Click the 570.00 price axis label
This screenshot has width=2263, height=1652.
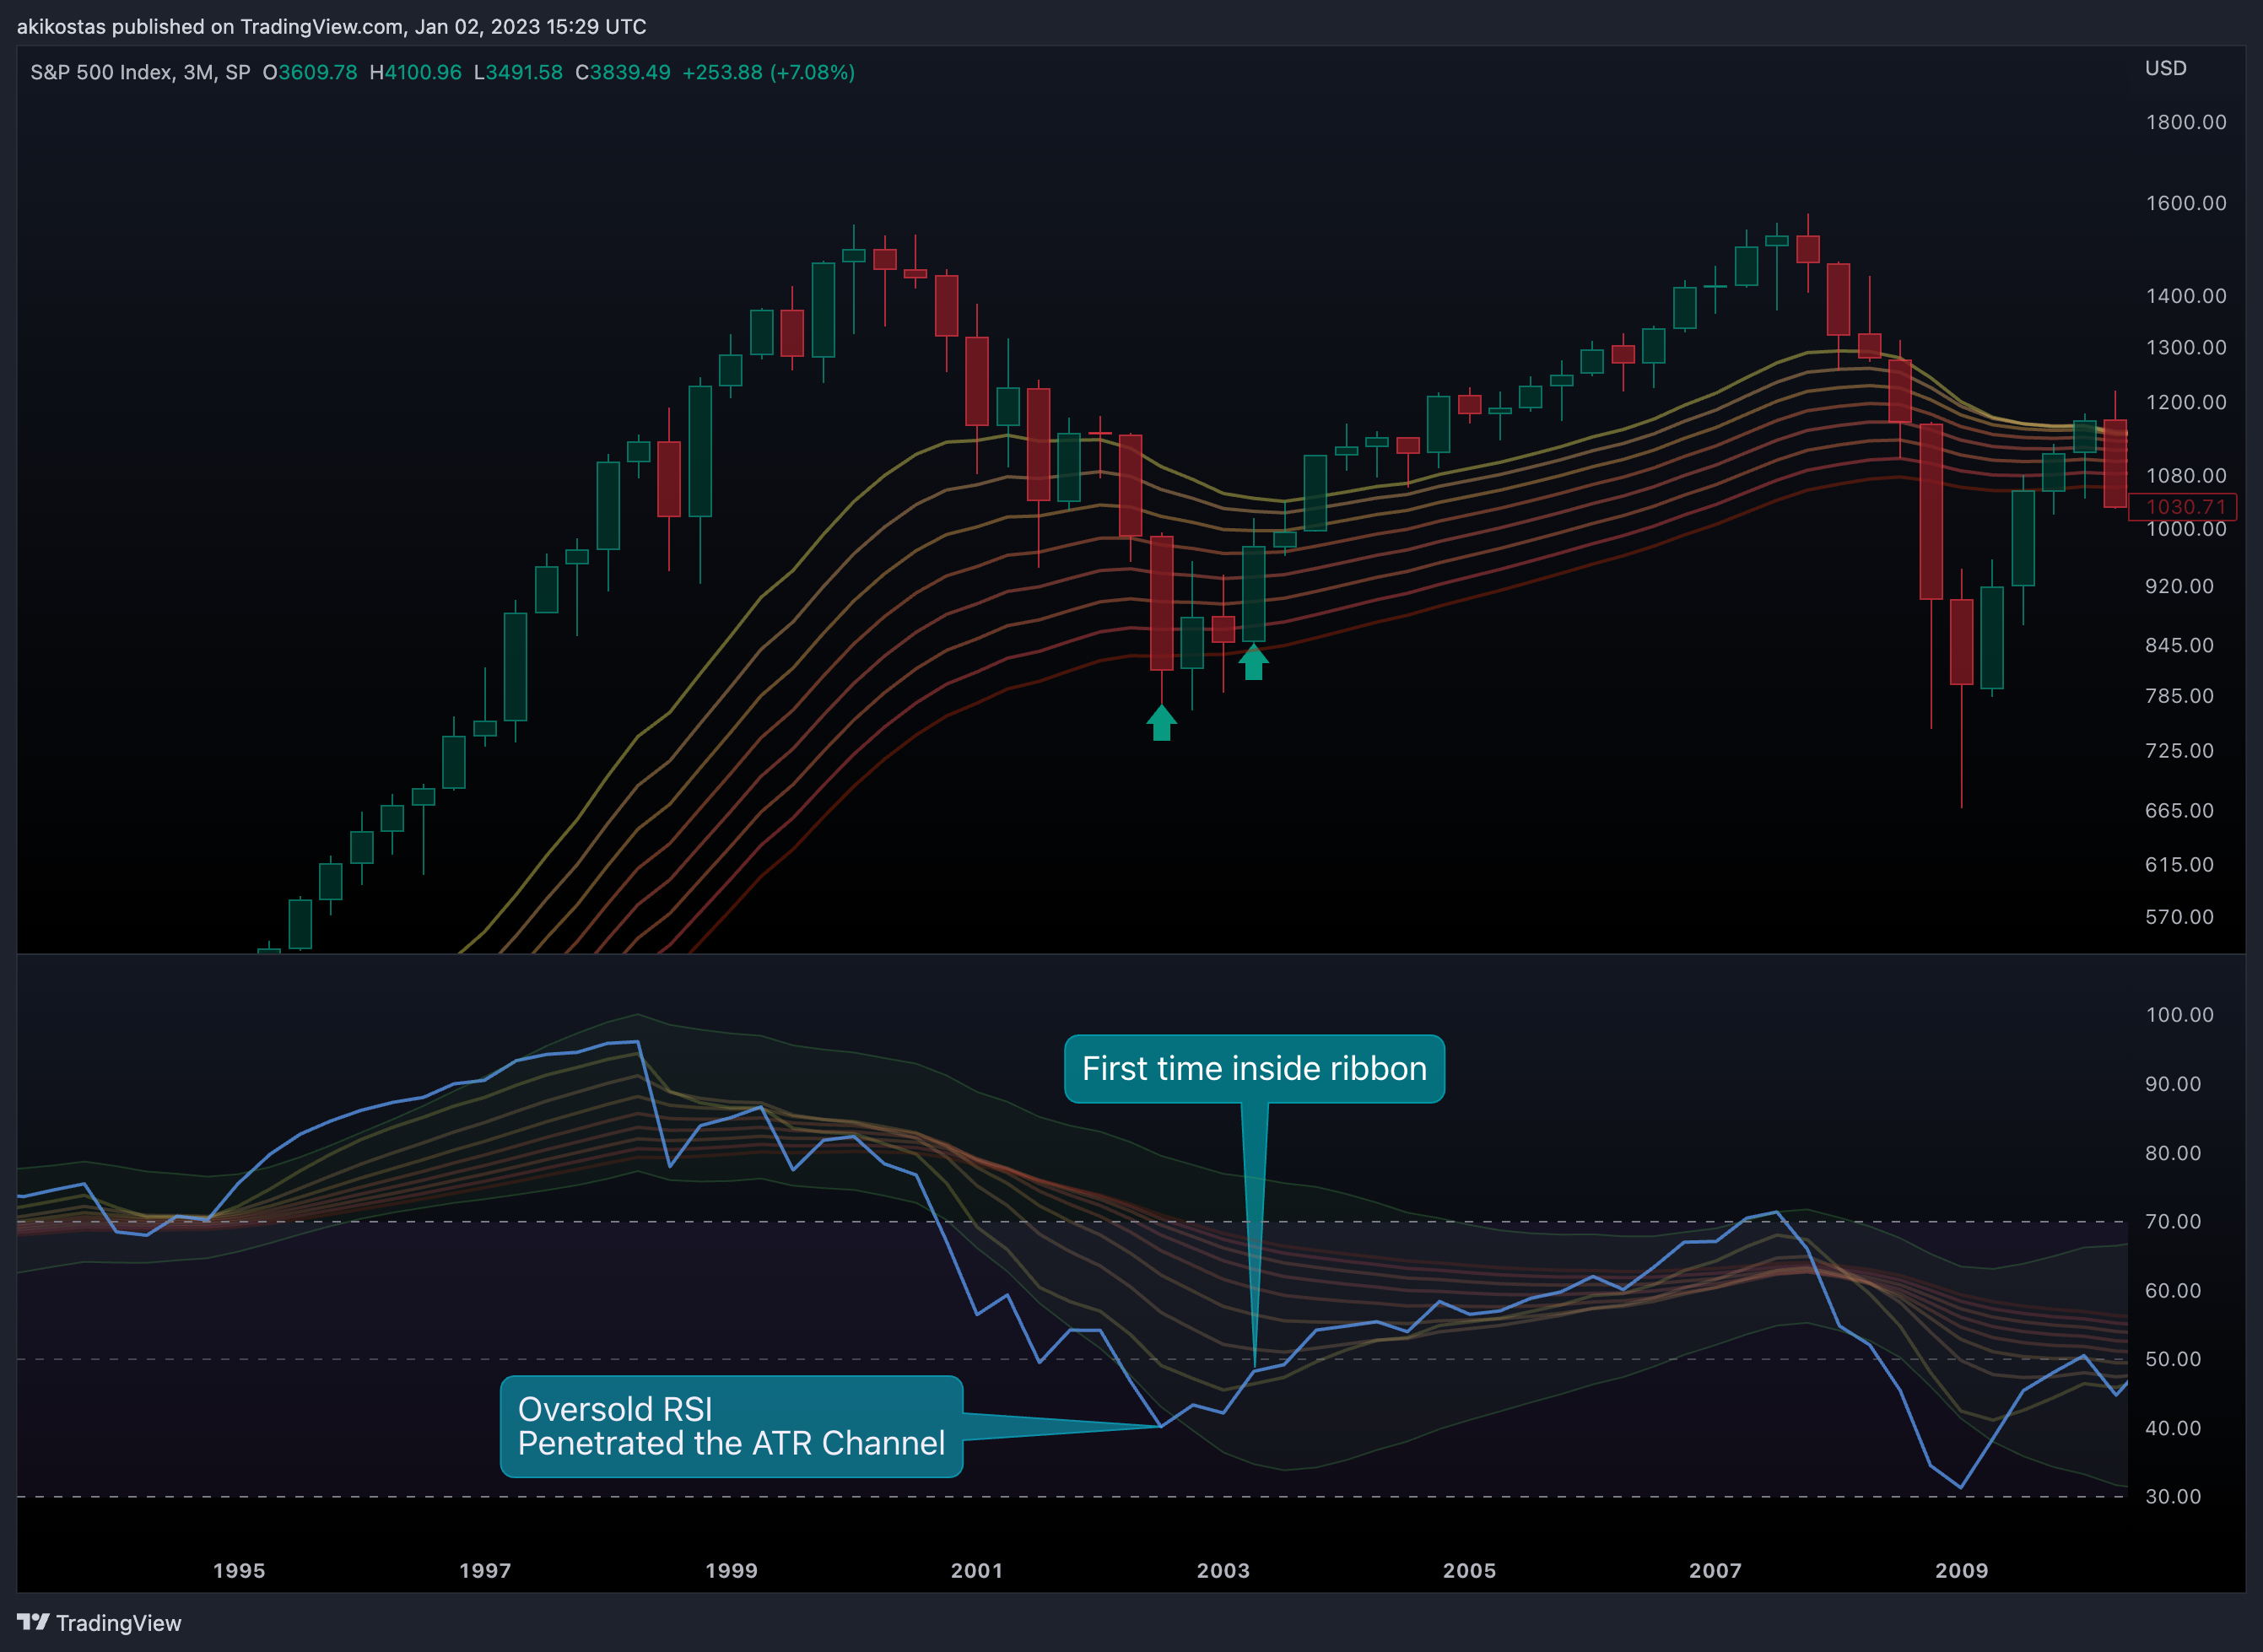(2179, 917)
